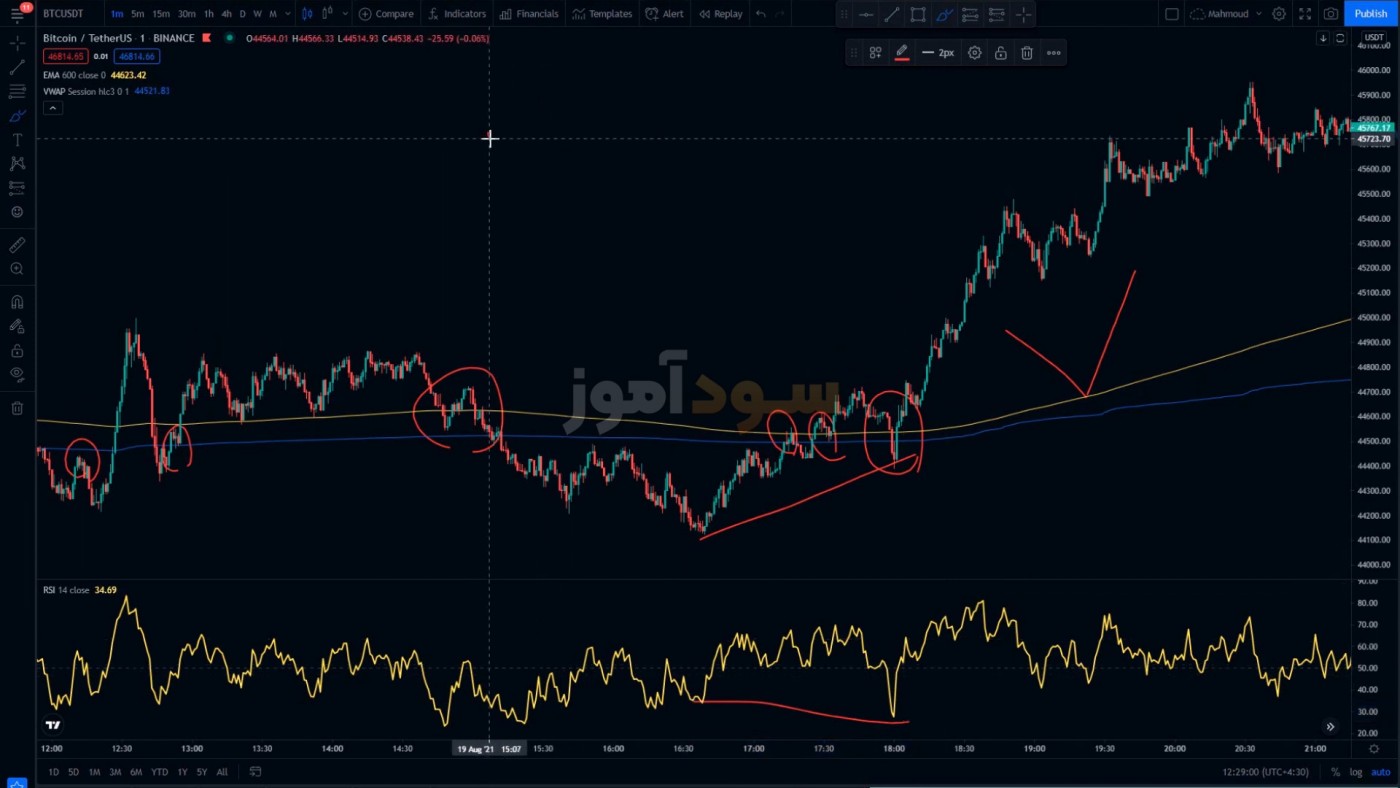Open Compare symbols
Screen dimensions: 1400x788
click(x=386, y=14)
